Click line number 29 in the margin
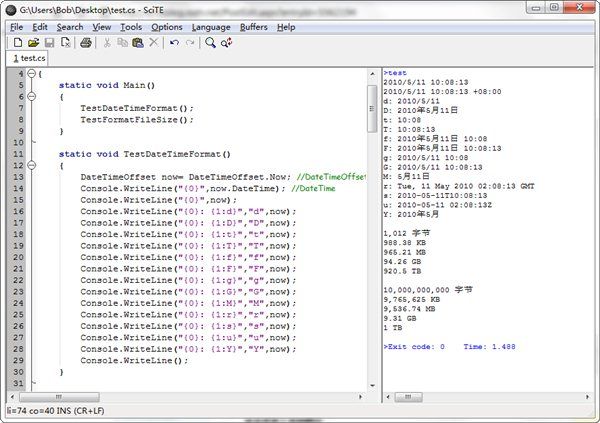The height and width of the screenshot is (423, 600). point(18,361)
